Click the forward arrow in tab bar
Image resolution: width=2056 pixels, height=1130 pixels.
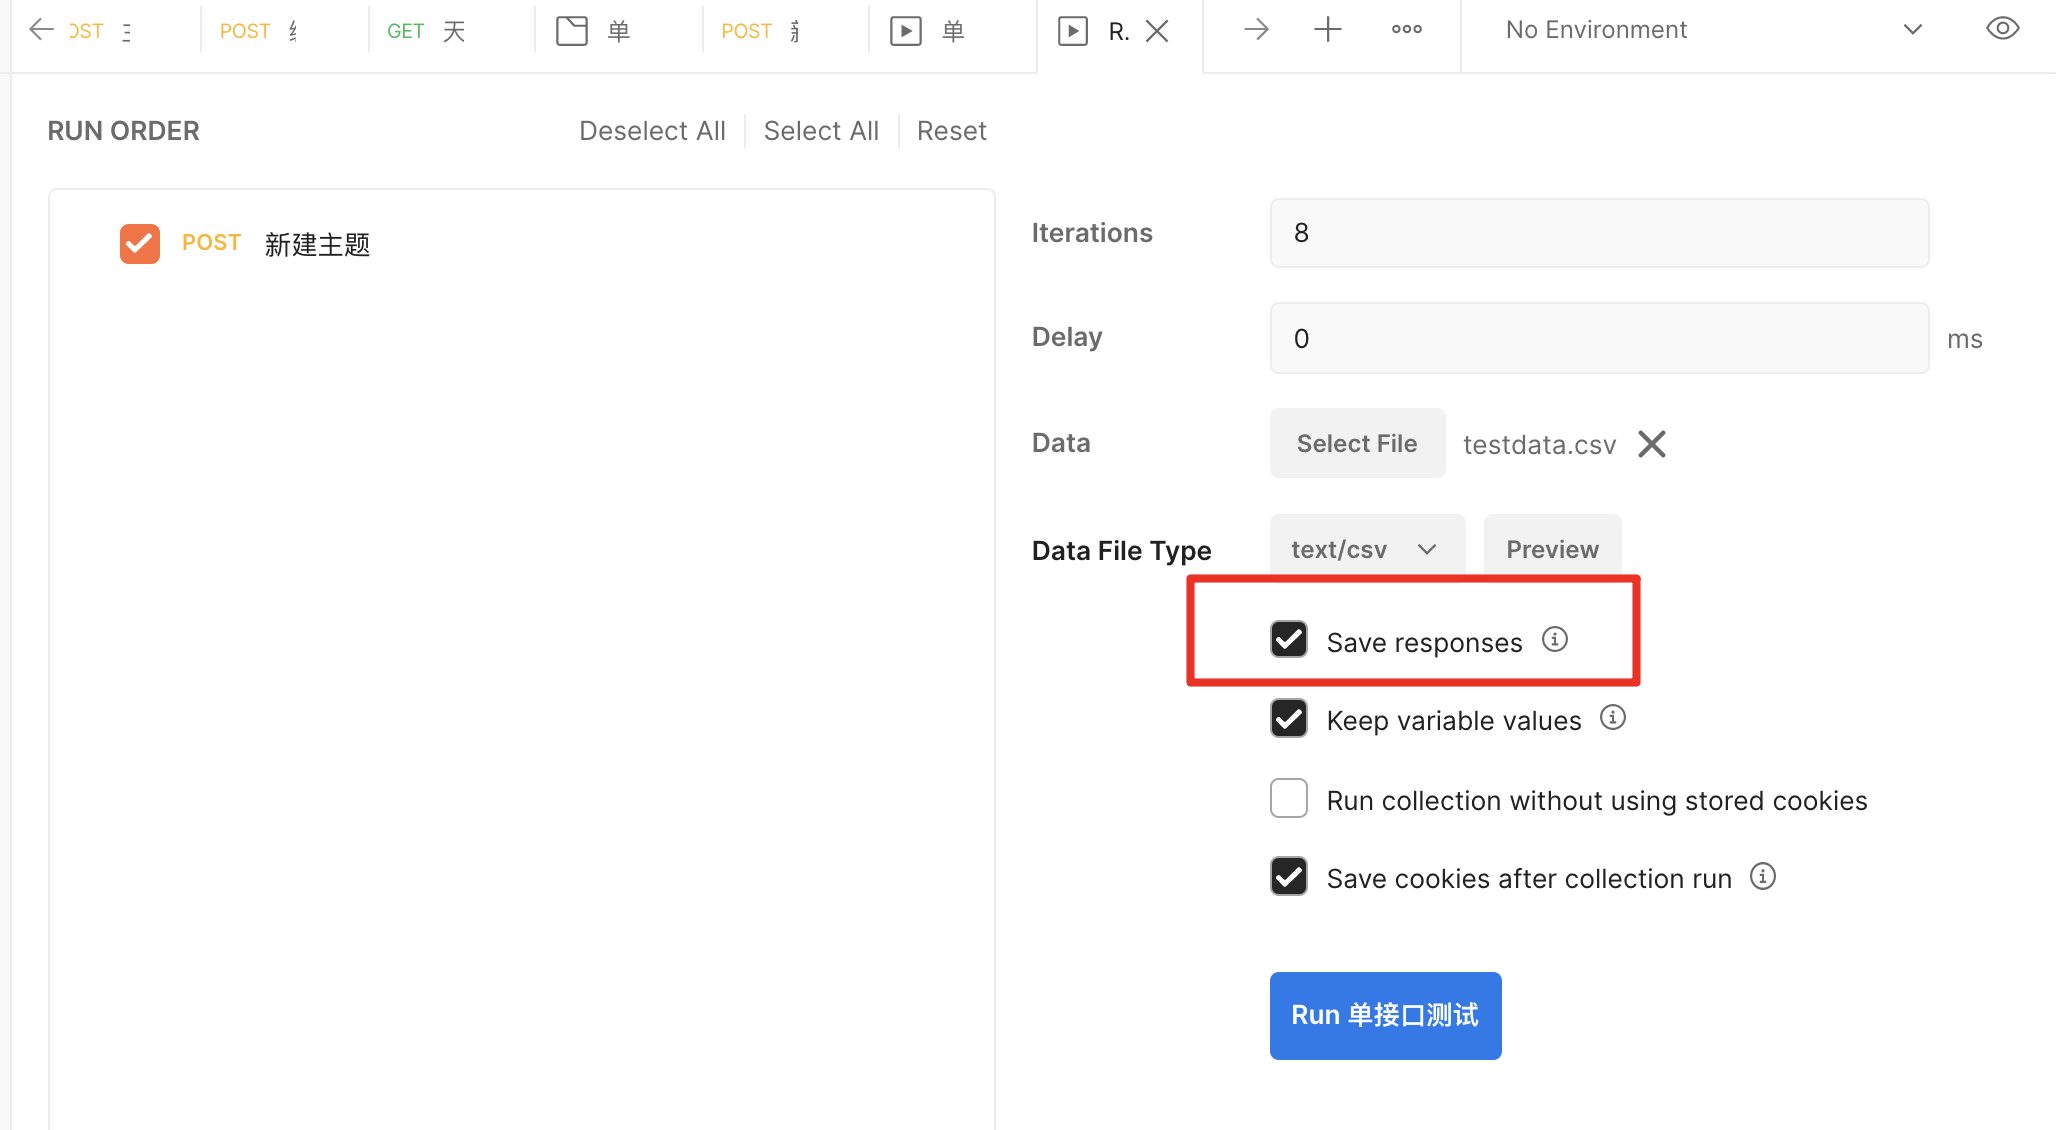tap(1256, 30)
